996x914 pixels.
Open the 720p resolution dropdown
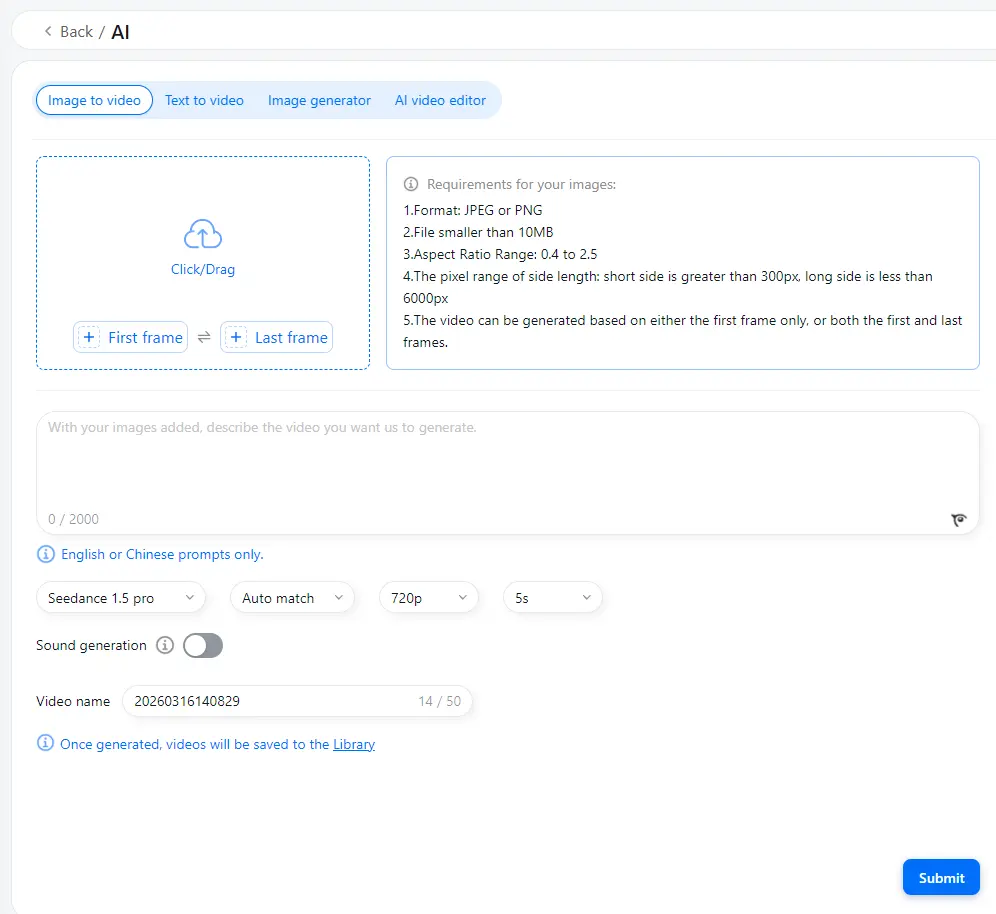click(x=428, y=597)
